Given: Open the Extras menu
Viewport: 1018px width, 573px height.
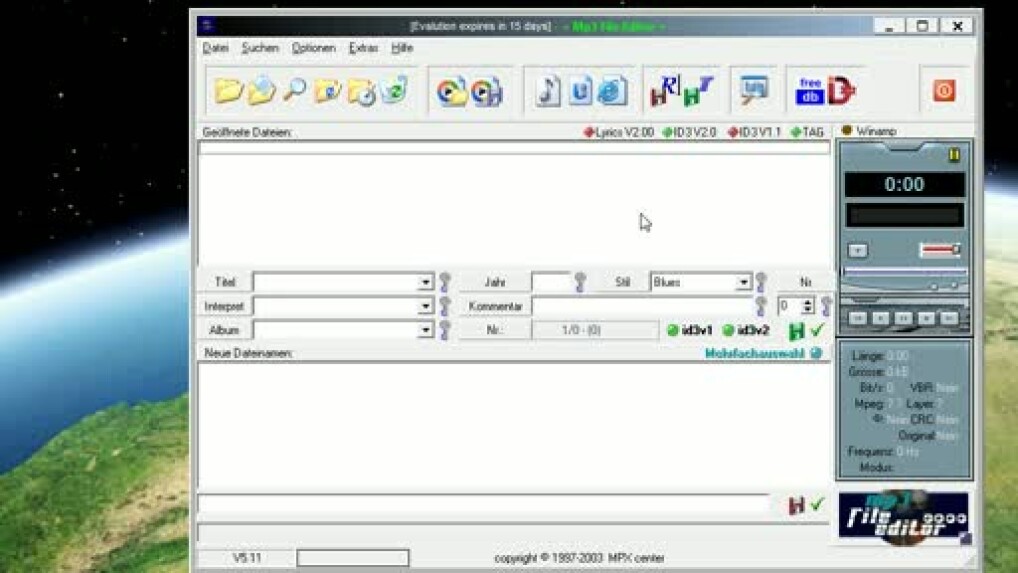Looking at the screenshot, I should click(x=363, y=48).
